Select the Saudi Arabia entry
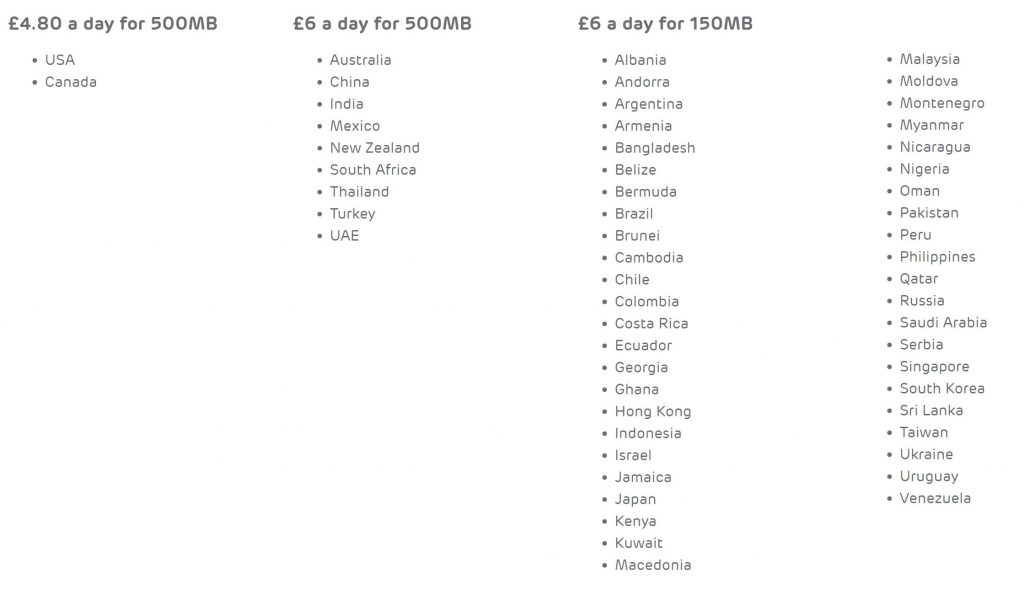 click(943, 322)
